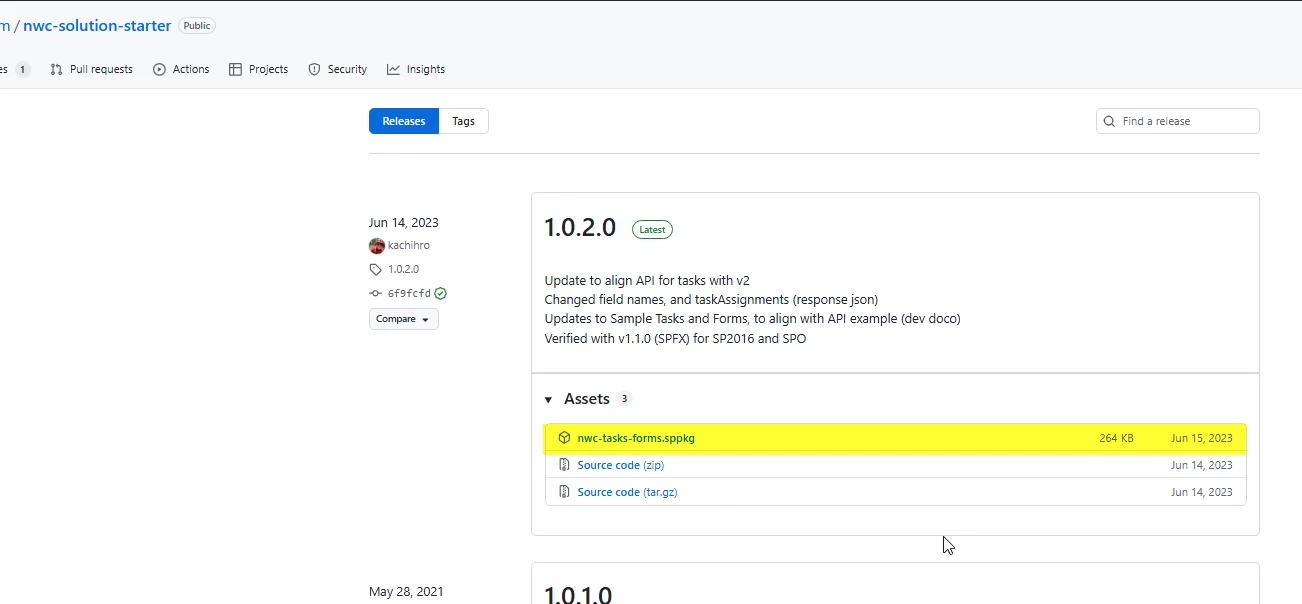The image size is (1302, 604).
Task: Click the commit icon beside 6f9fcfd
Action: click(x=376, y=293)
